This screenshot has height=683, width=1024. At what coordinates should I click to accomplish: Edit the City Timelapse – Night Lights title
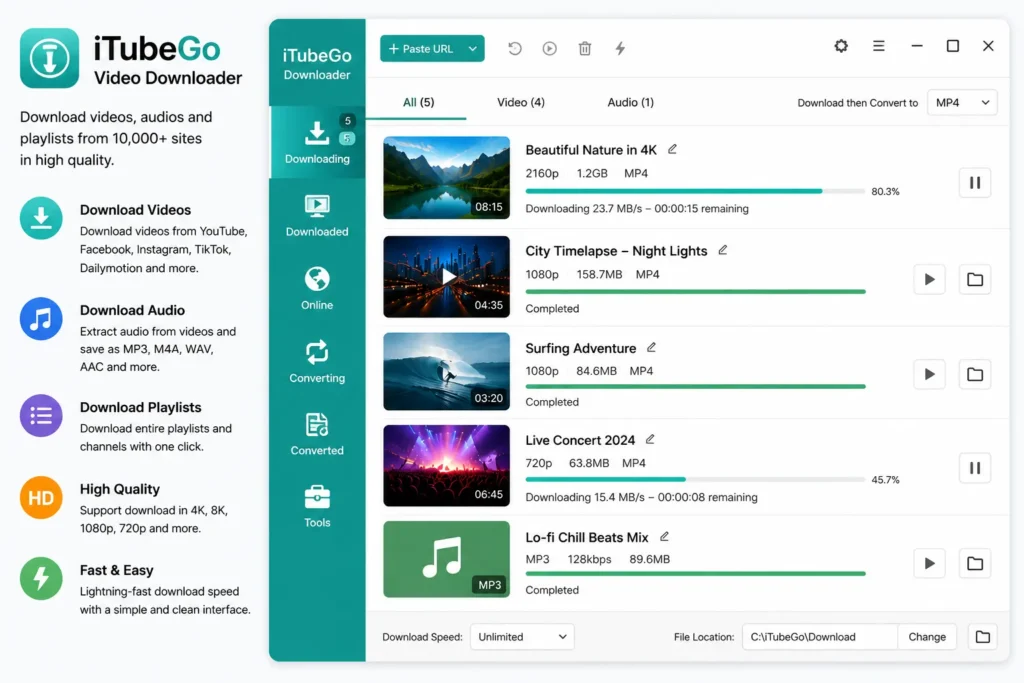pyautogui.click(x=723, y=250)
